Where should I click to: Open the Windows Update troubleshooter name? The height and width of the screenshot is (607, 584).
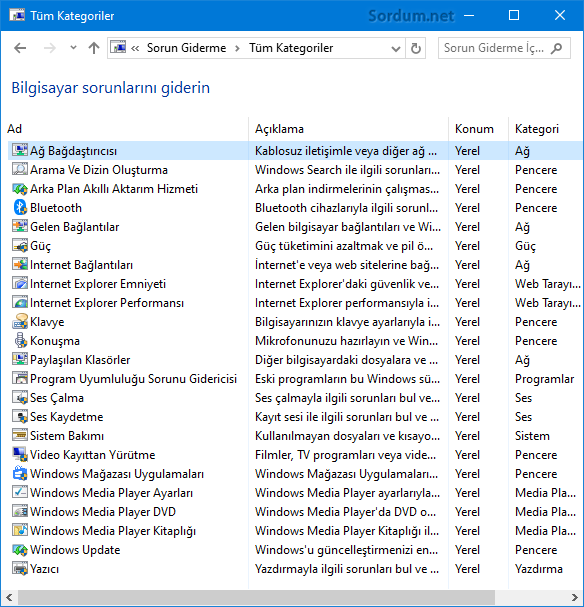[x=75, y=550]
